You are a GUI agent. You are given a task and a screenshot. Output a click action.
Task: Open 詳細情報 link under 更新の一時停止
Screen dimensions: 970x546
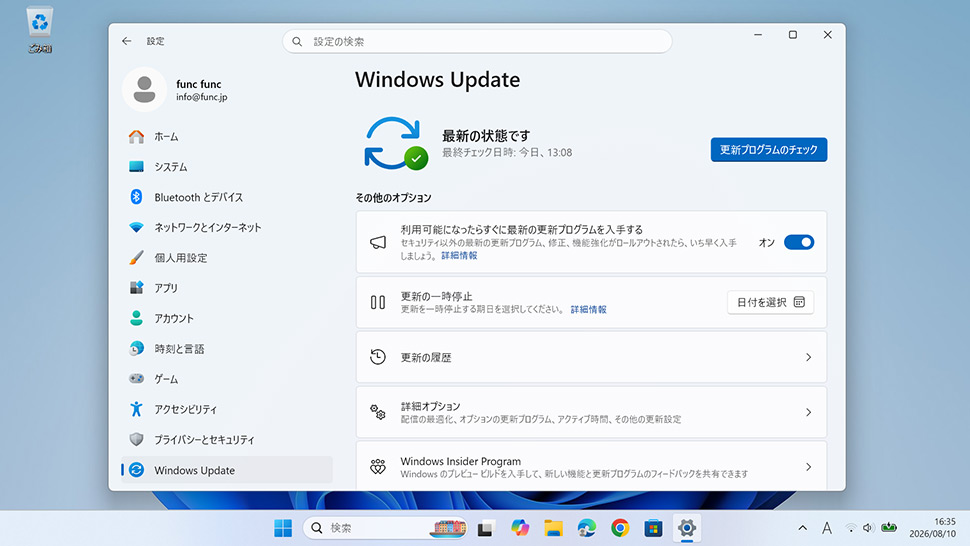click(x=588, y=309)
